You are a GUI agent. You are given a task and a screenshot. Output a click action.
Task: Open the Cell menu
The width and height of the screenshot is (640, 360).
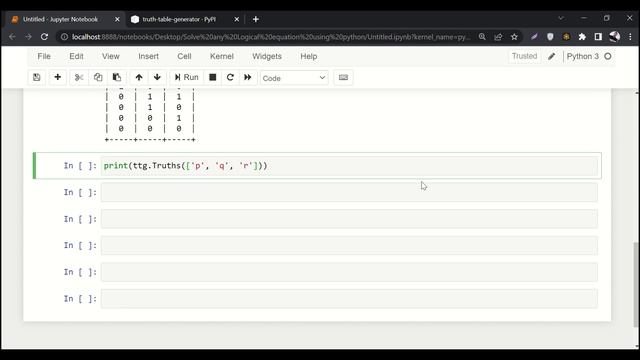[184, 56]
